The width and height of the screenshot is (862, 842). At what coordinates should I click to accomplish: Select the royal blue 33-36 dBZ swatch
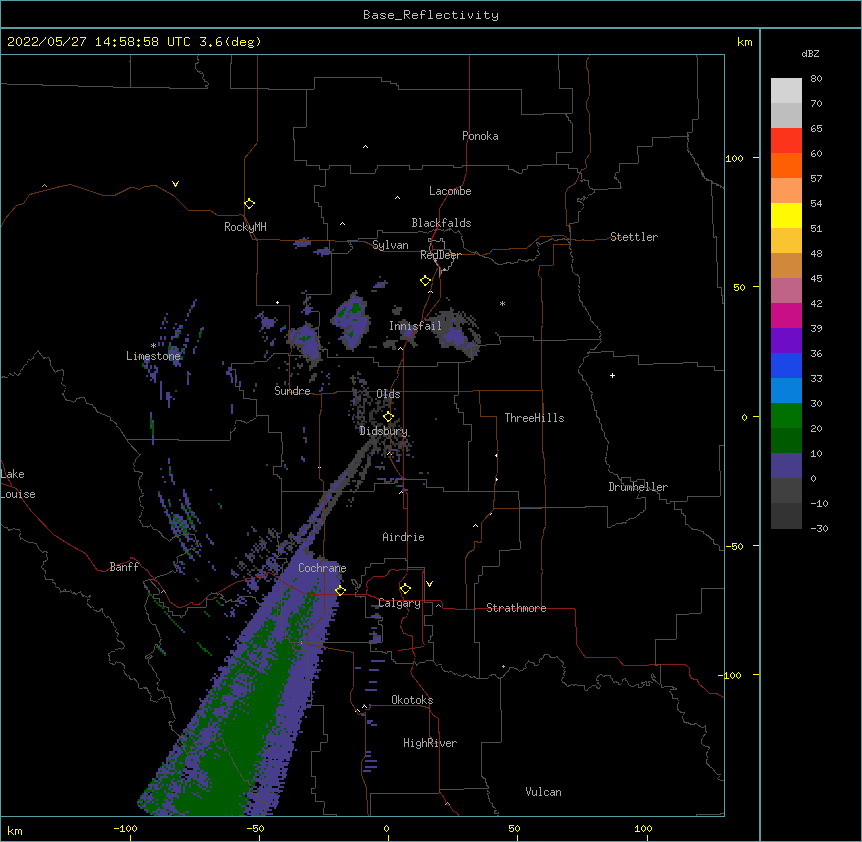[786, 365]
